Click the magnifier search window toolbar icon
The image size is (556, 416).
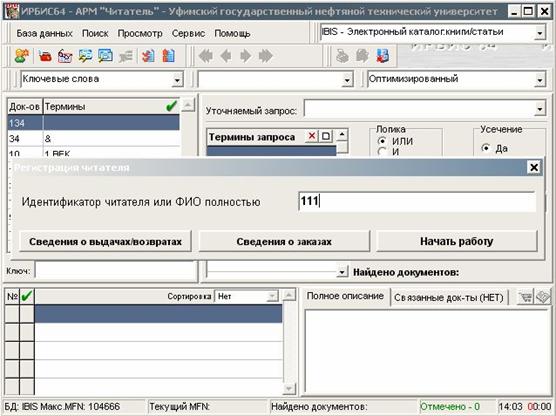pyautogui.click(x=105, y=56)
